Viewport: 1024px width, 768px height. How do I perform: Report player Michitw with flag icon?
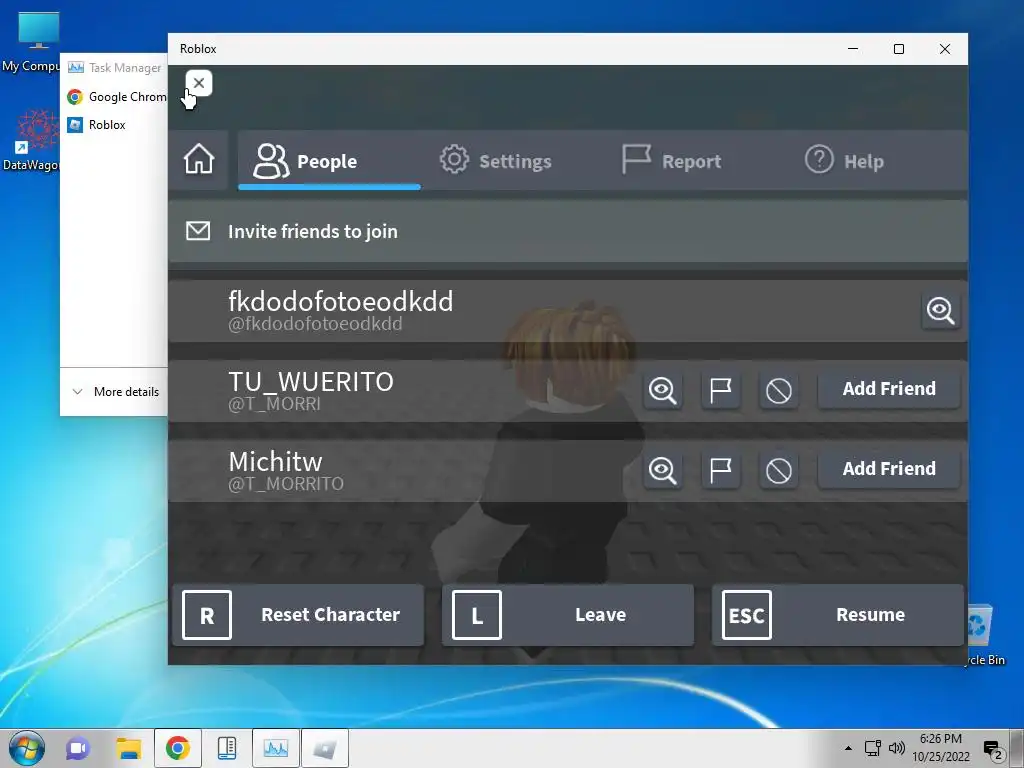tap(720, 470)
